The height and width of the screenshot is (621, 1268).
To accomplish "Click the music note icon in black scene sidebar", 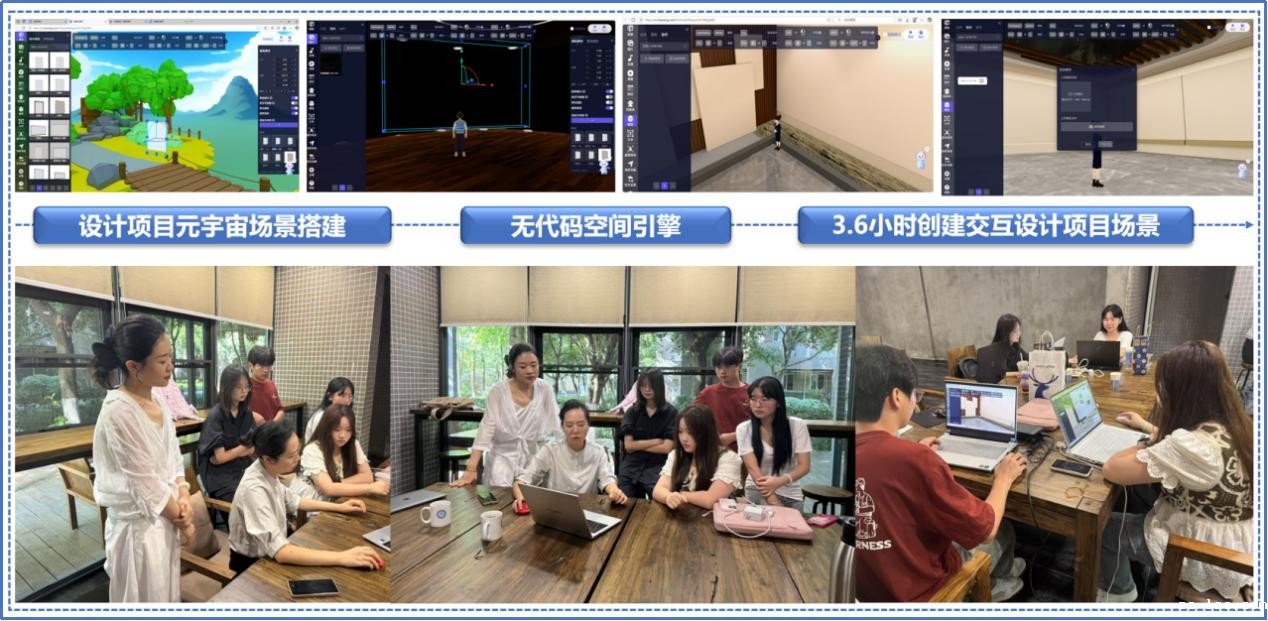I will pos(313,50).
